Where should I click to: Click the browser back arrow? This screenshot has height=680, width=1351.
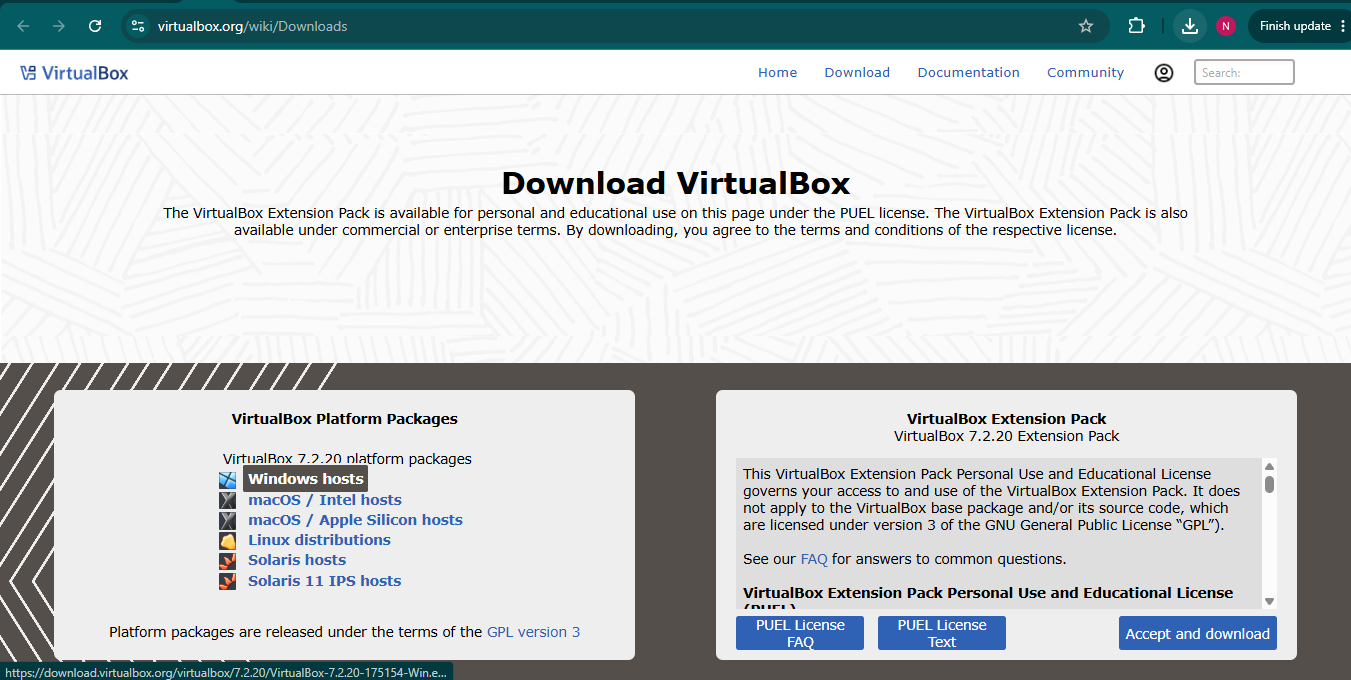click(x=23, y=26)
